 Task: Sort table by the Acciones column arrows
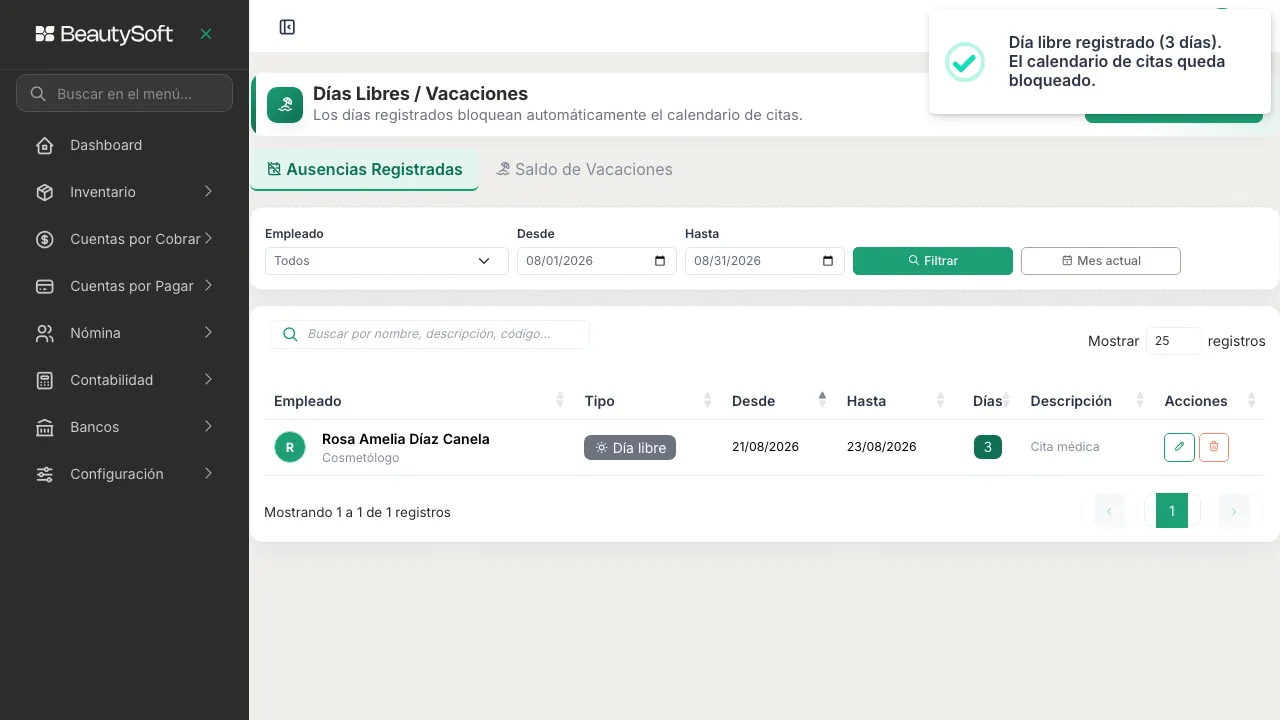pos(1252,401)
